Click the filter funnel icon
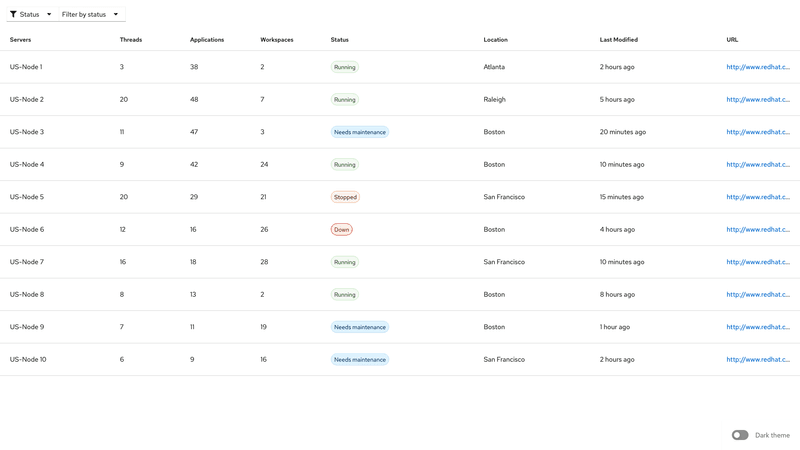Viewport: 800px width, 450px height. point(14,15)
